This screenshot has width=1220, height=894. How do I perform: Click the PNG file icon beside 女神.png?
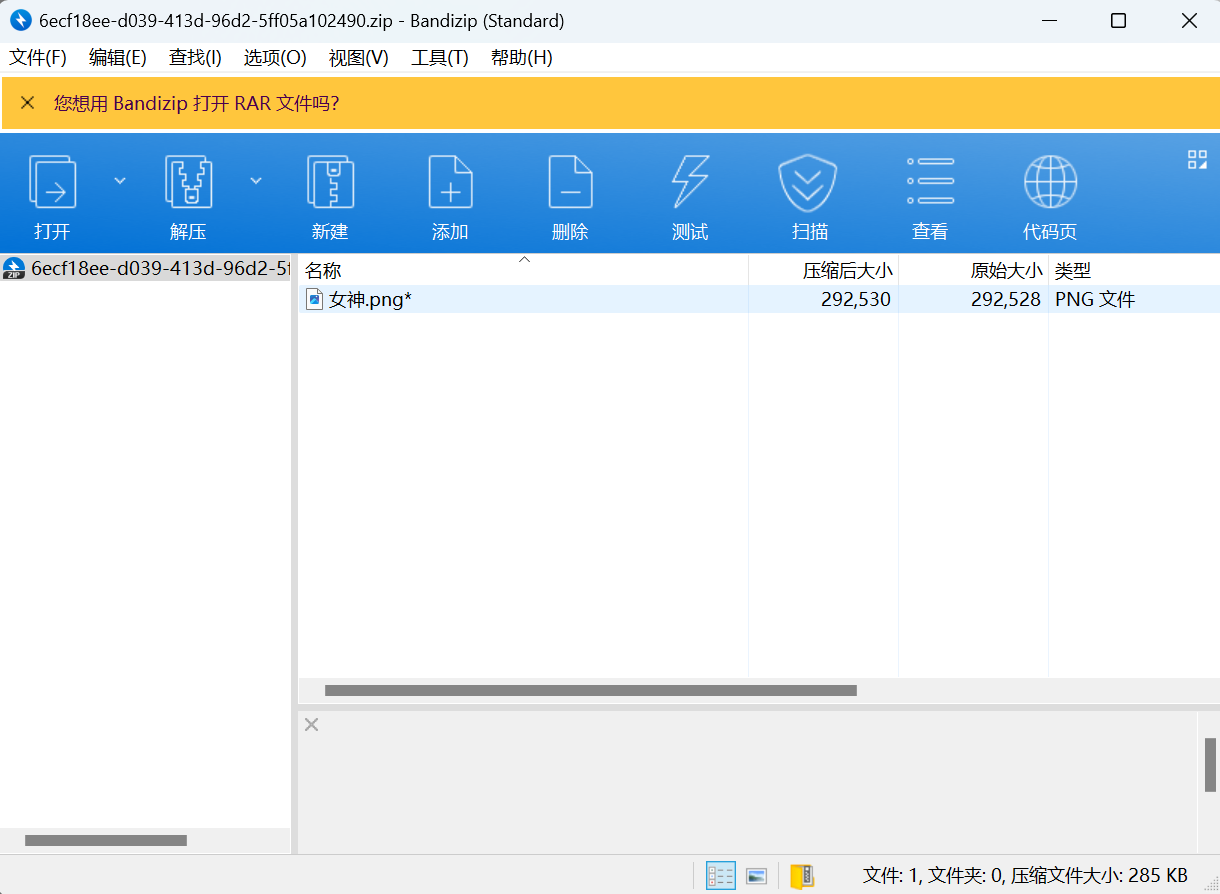(314, 299)
